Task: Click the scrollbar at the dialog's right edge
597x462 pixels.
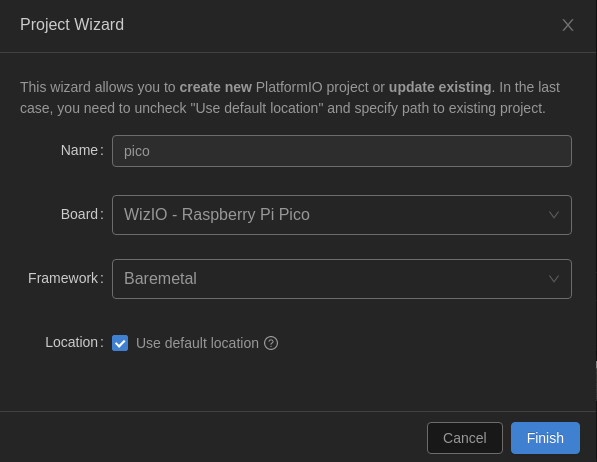Action: coord(596,381)
